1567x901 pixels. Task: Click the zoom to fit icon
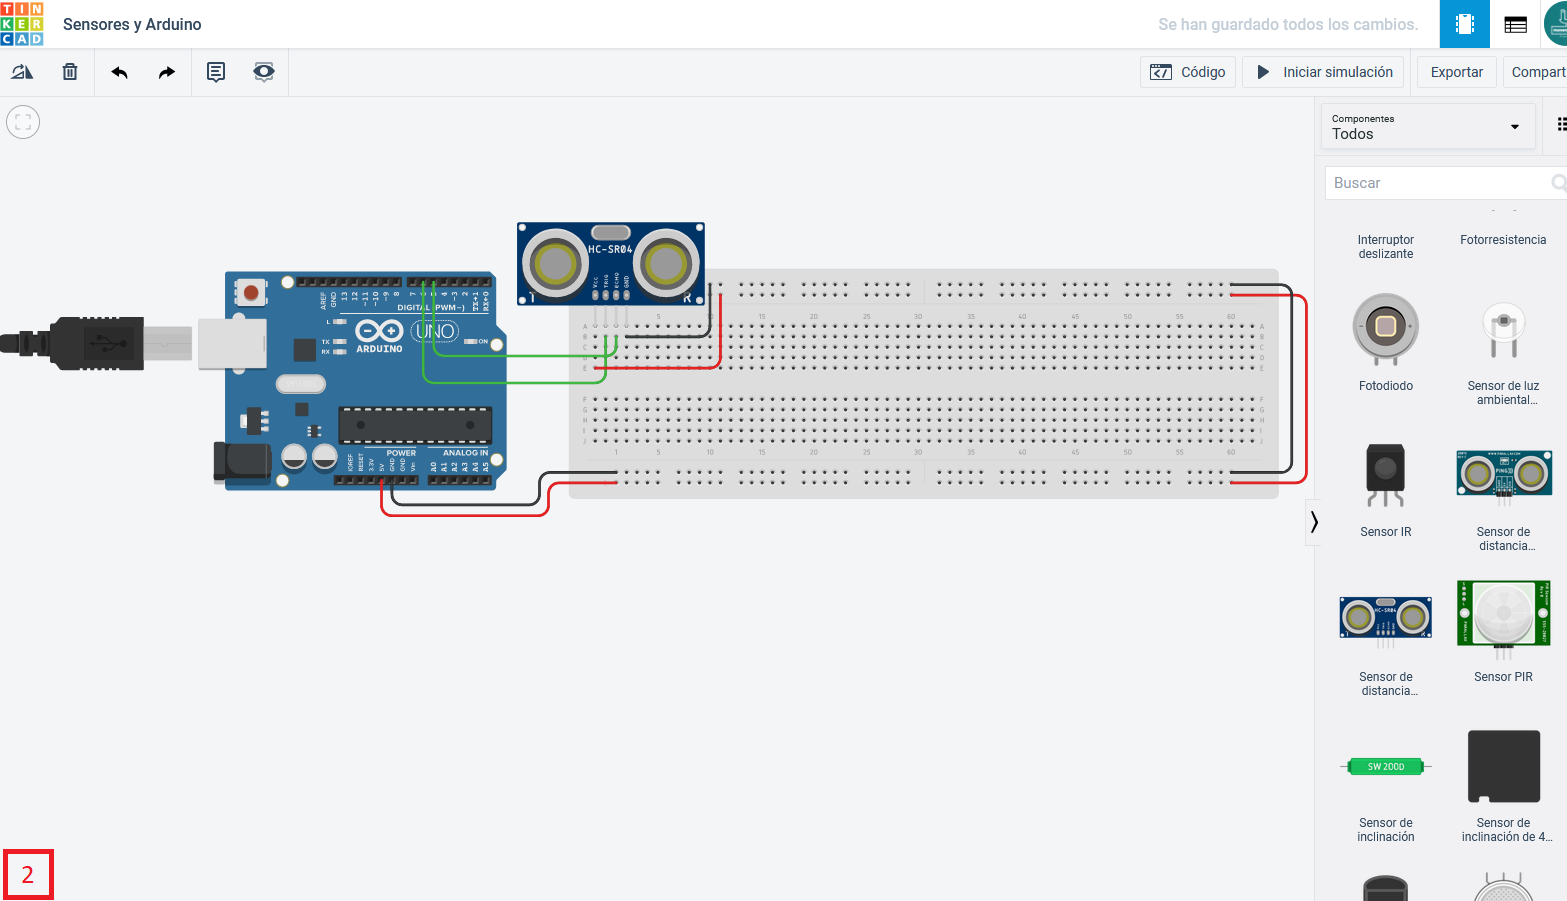22,121
